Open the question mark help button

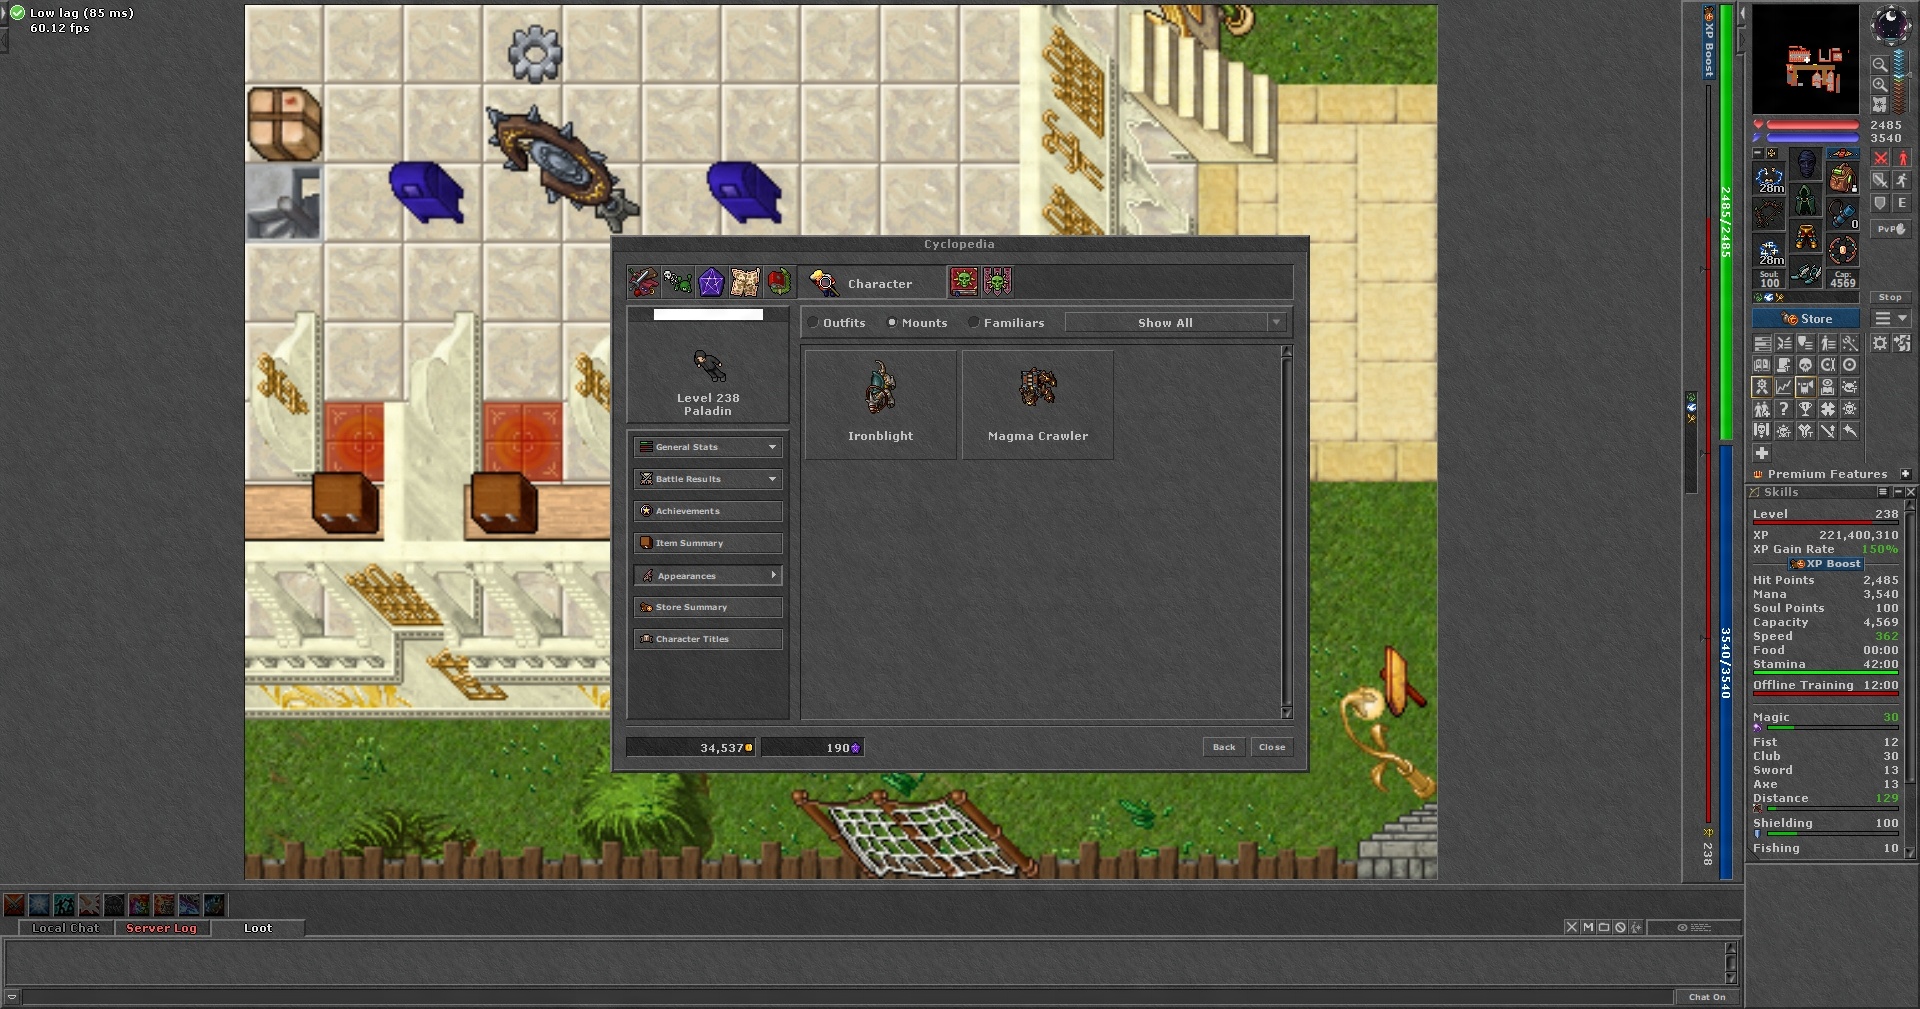[1784, 409]
